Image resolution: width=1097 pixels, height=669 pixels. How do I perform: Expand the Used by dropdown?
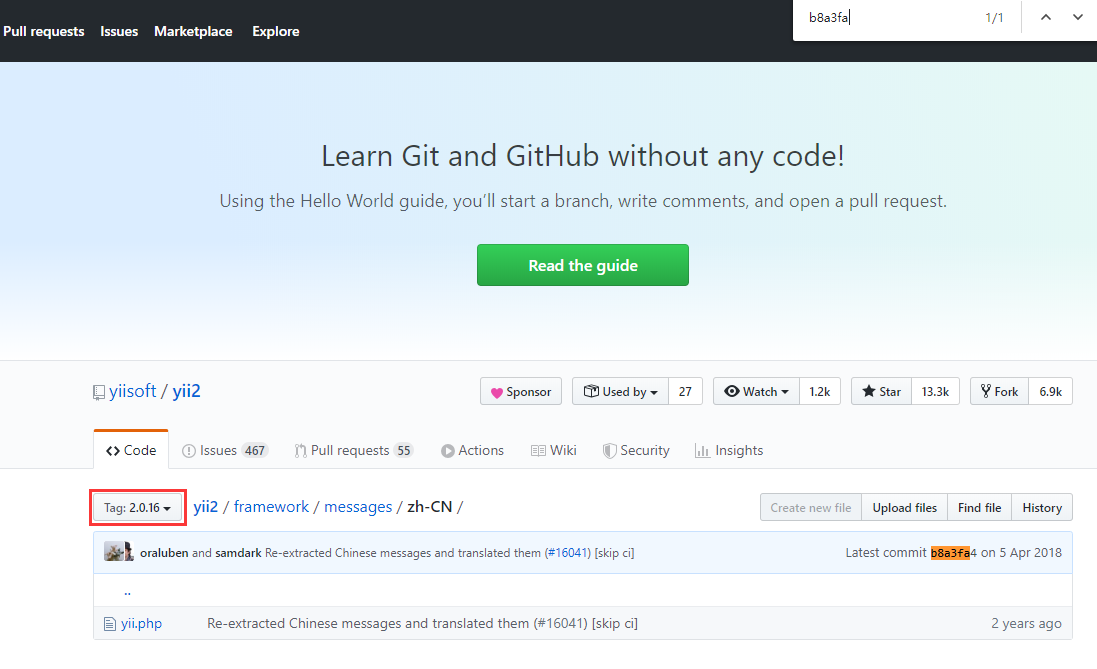(x=621, y=392)
